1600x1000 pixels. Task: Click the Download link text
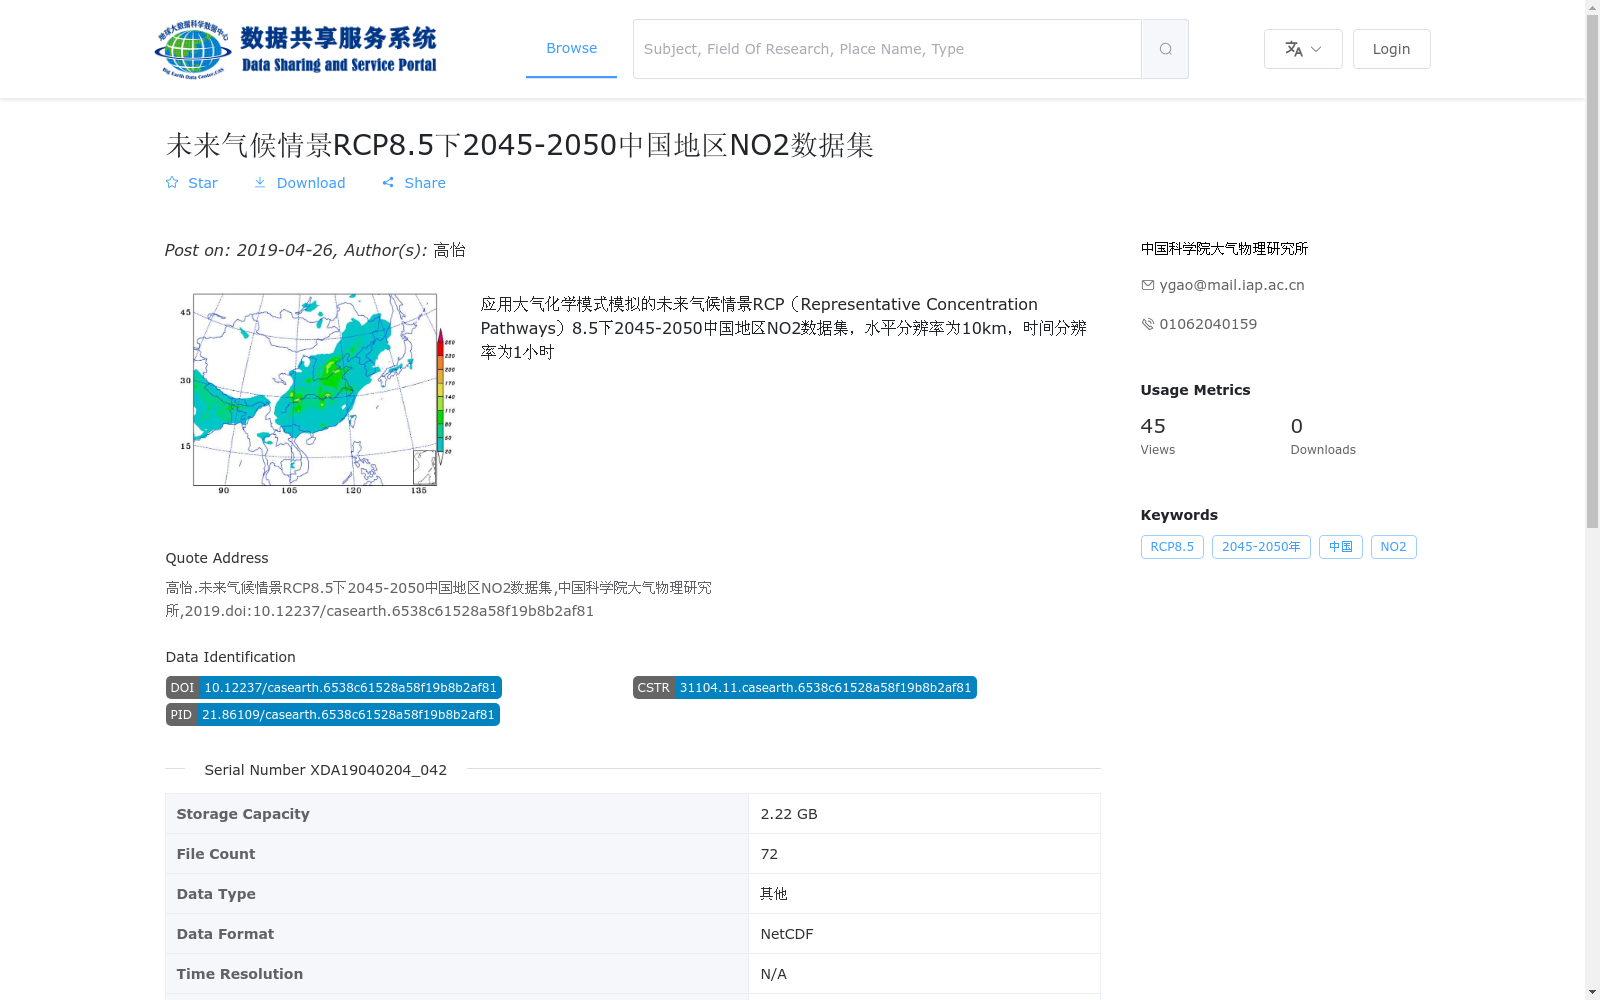click(311, 183)
